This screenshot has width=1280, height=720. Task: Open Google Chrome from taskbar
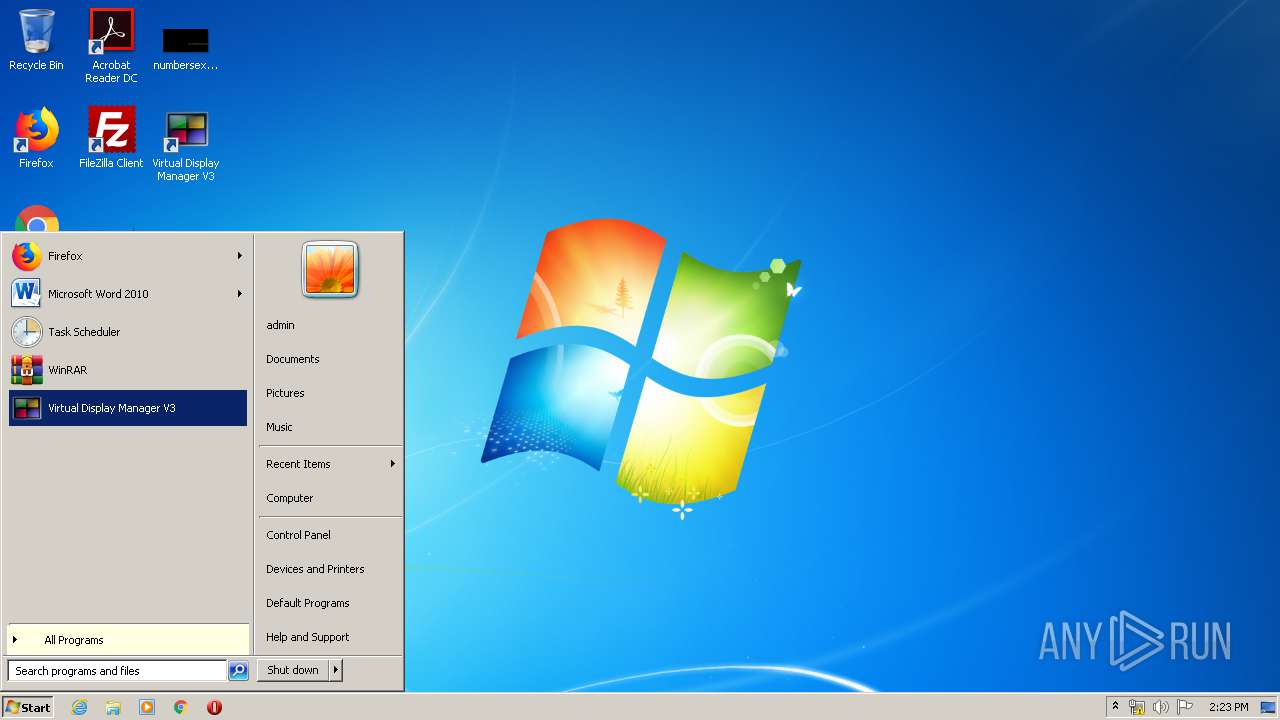pos(181,707)
